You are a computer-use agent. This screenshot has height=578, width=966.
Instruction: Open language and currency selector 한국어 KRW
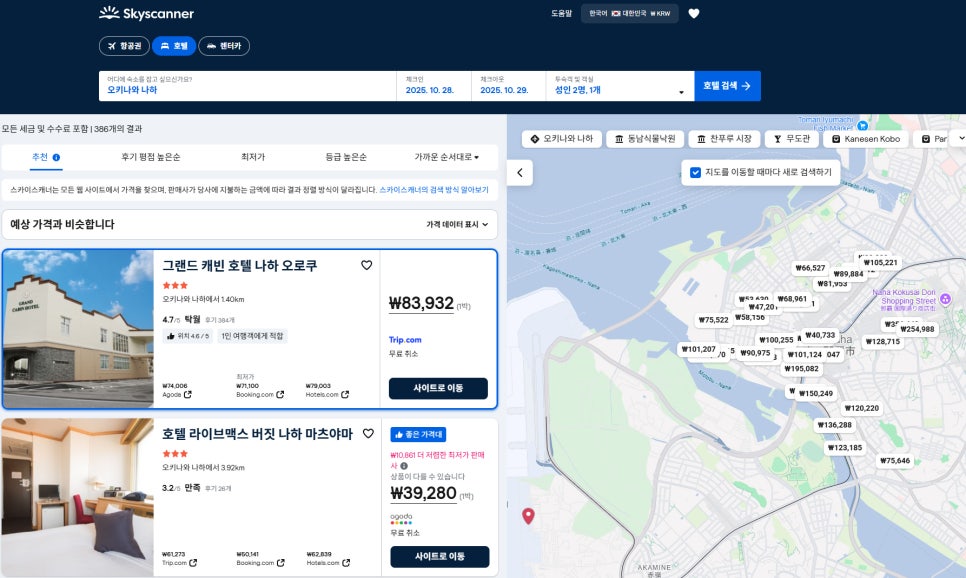click(x=630, y=13)
